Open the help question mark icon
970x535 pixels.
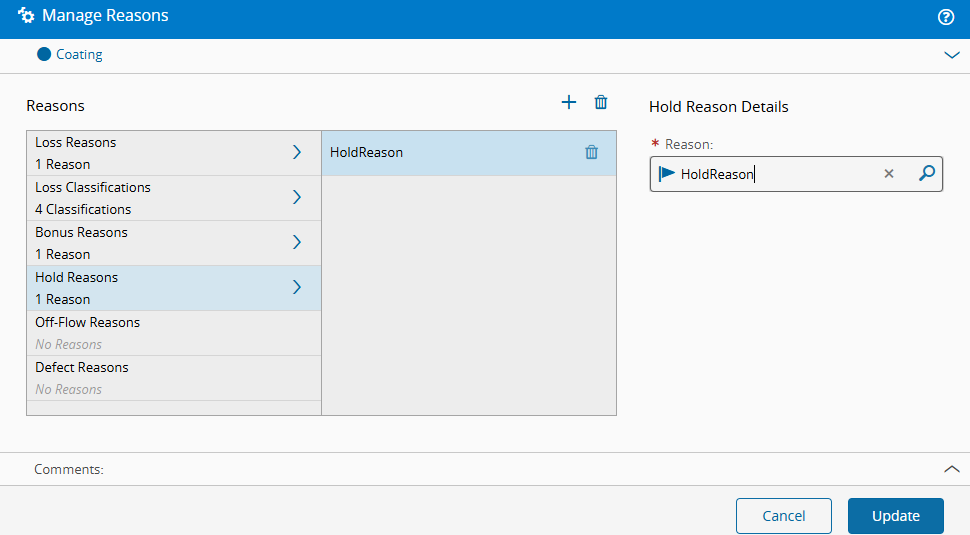coord(945,17)
